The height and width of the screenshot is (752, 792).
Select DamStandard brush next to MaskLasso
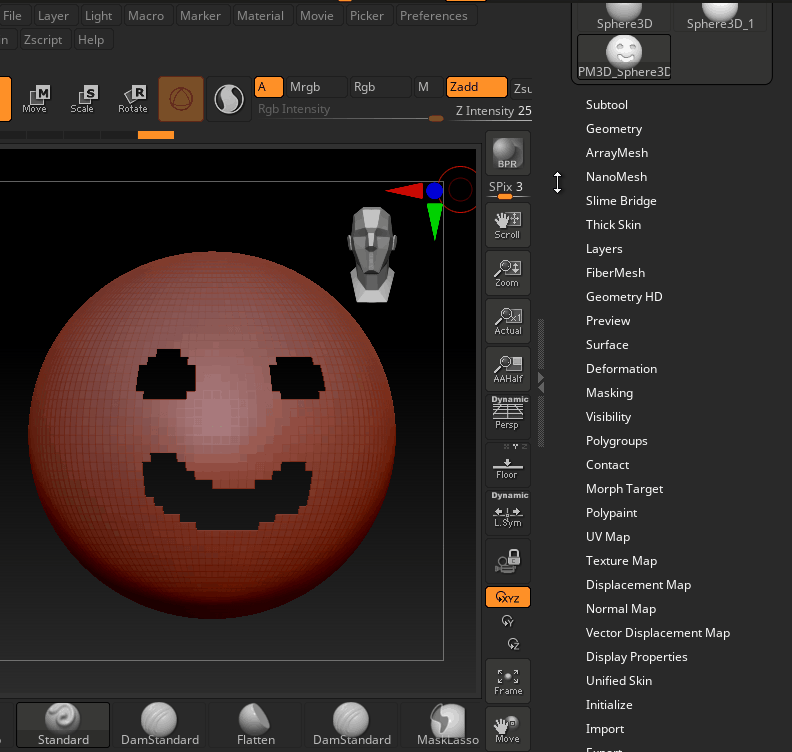click(x=352, y=725)
